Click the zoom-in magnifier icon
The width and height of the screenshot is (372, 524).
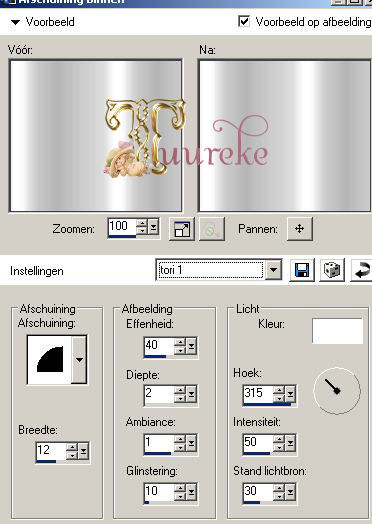click(182, 229)
